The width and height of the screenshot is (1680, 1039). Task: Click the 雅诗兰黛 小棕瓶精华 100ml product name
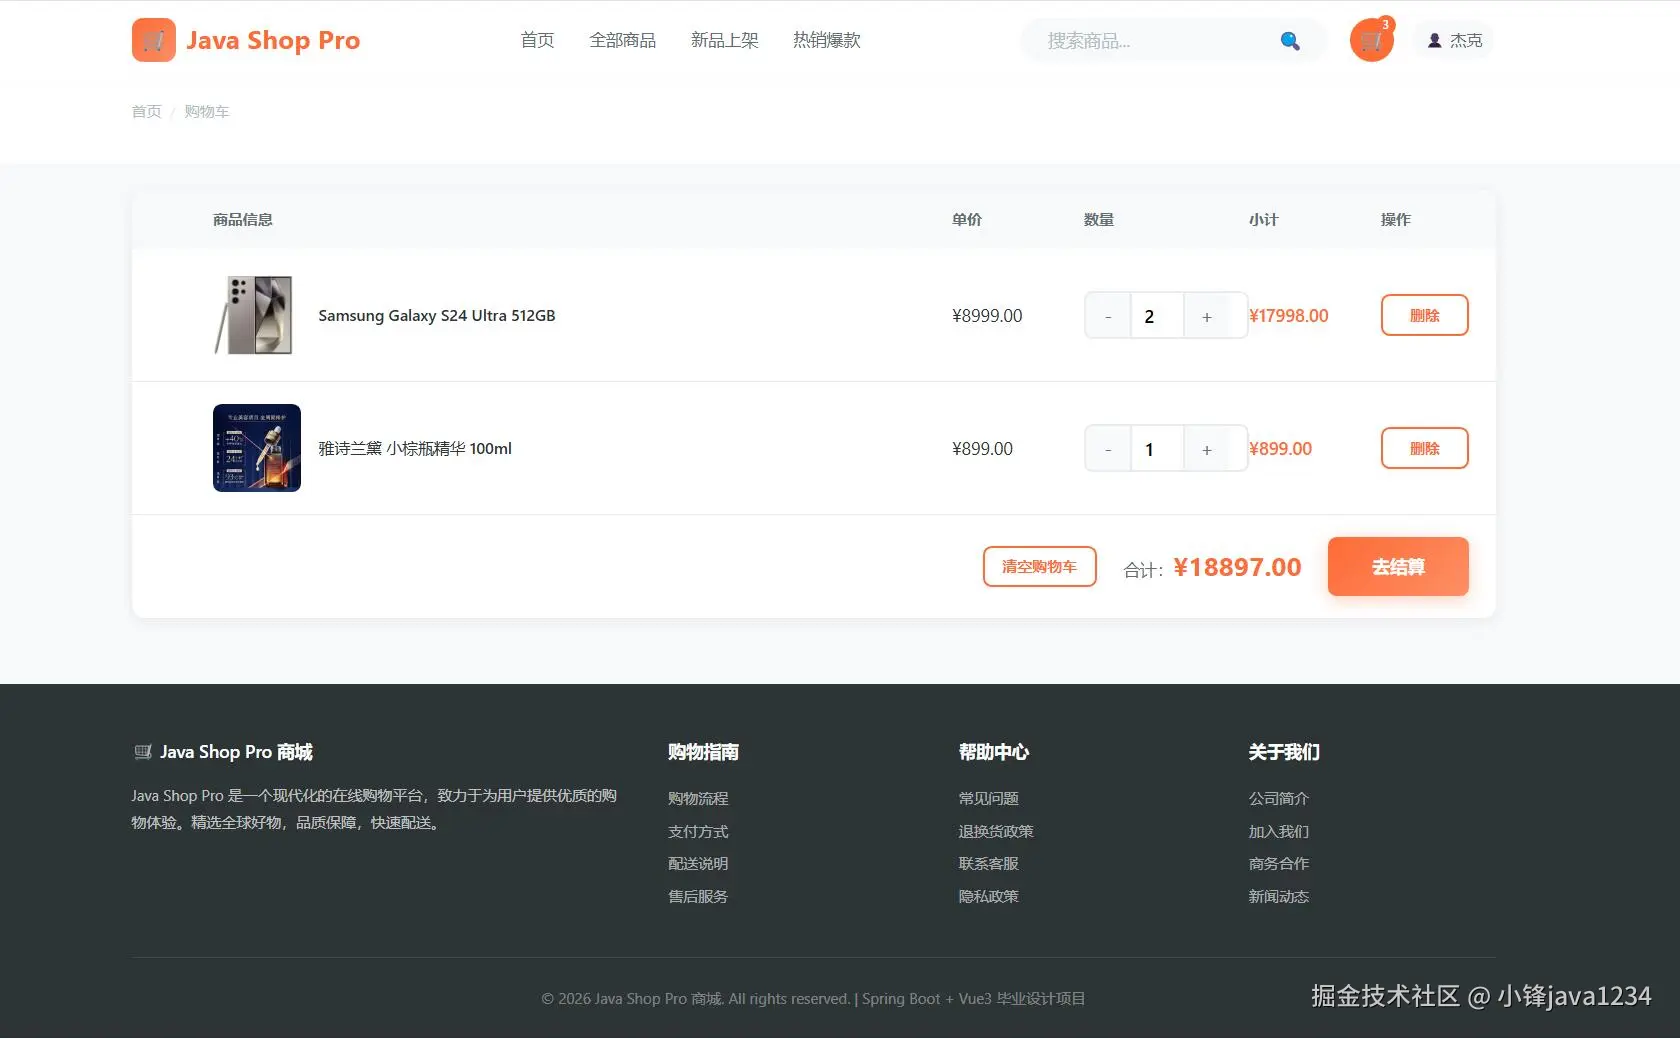pyautogui.click(x=415, y=448)
